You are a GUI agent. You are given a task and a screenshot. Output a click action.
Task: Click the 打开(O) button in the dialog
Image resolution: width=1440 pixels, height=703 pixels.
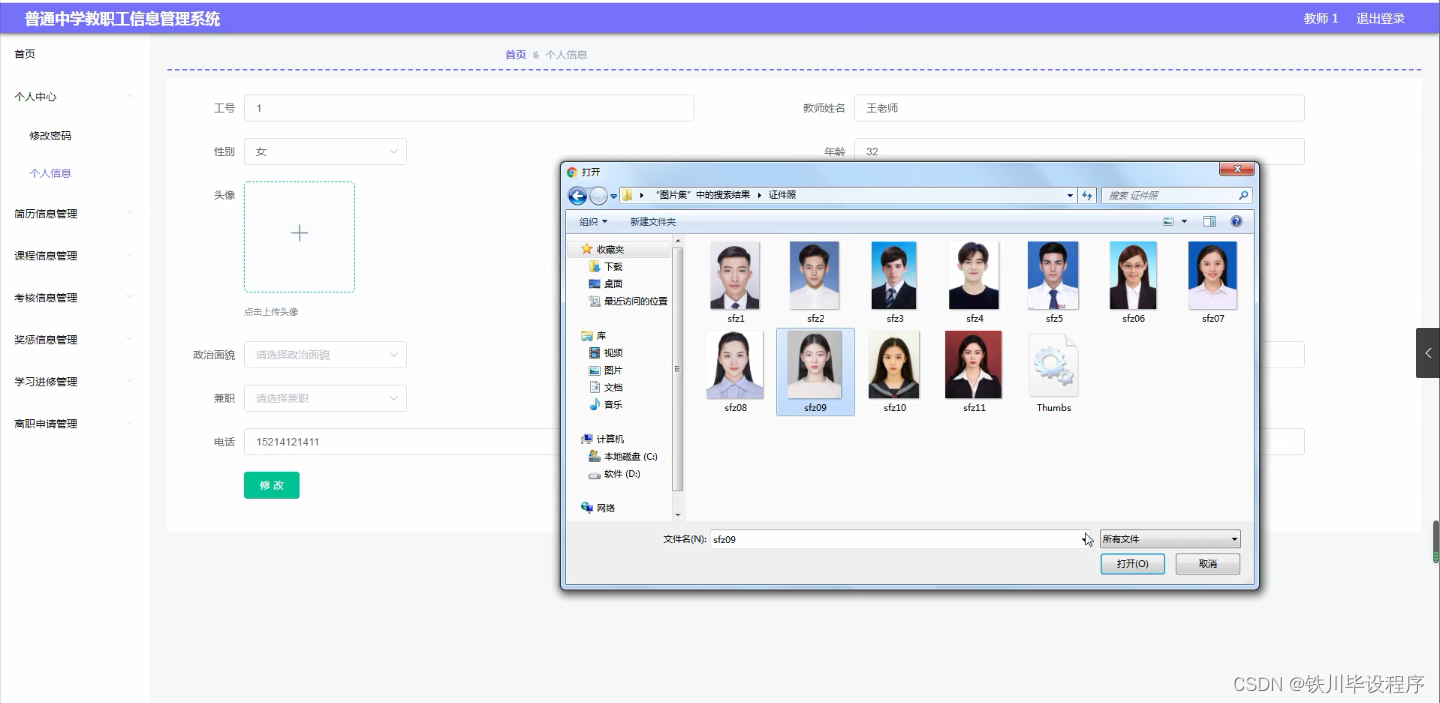coord(1132,563)
